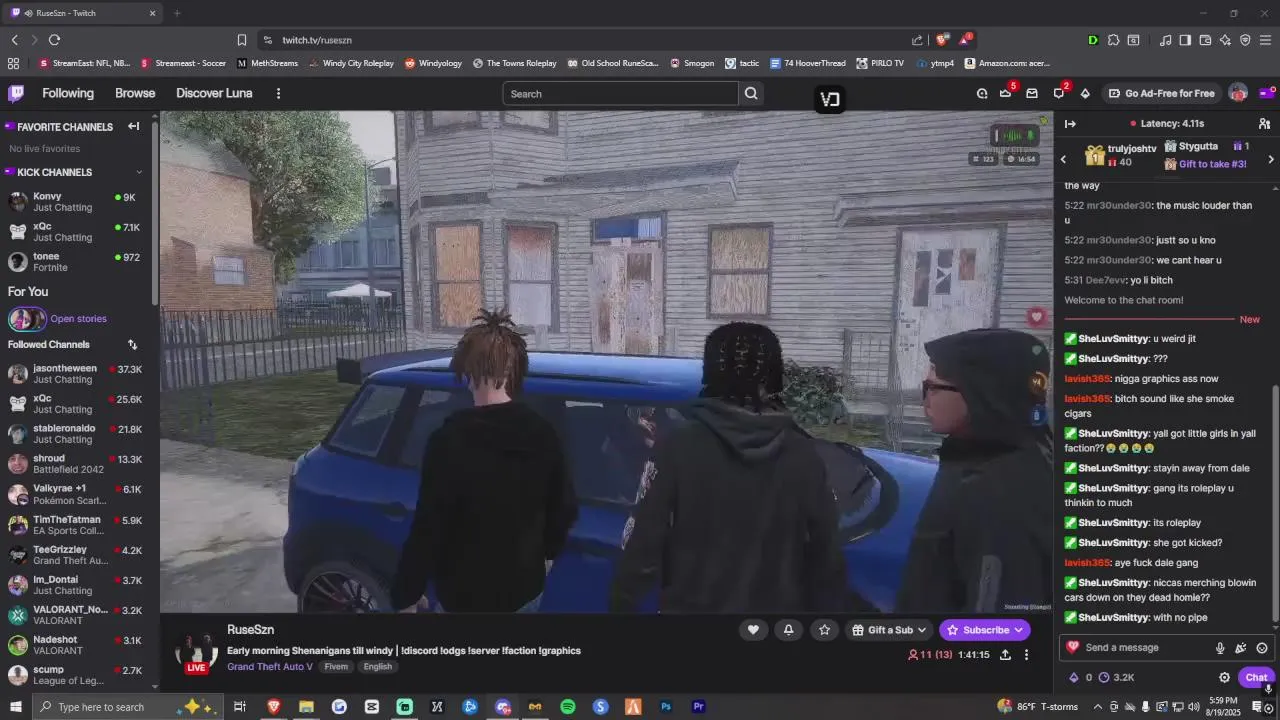Open the Brave Leo AI sparkle icon
The image size is (1280, 720).
click(x=1225, y=40)
